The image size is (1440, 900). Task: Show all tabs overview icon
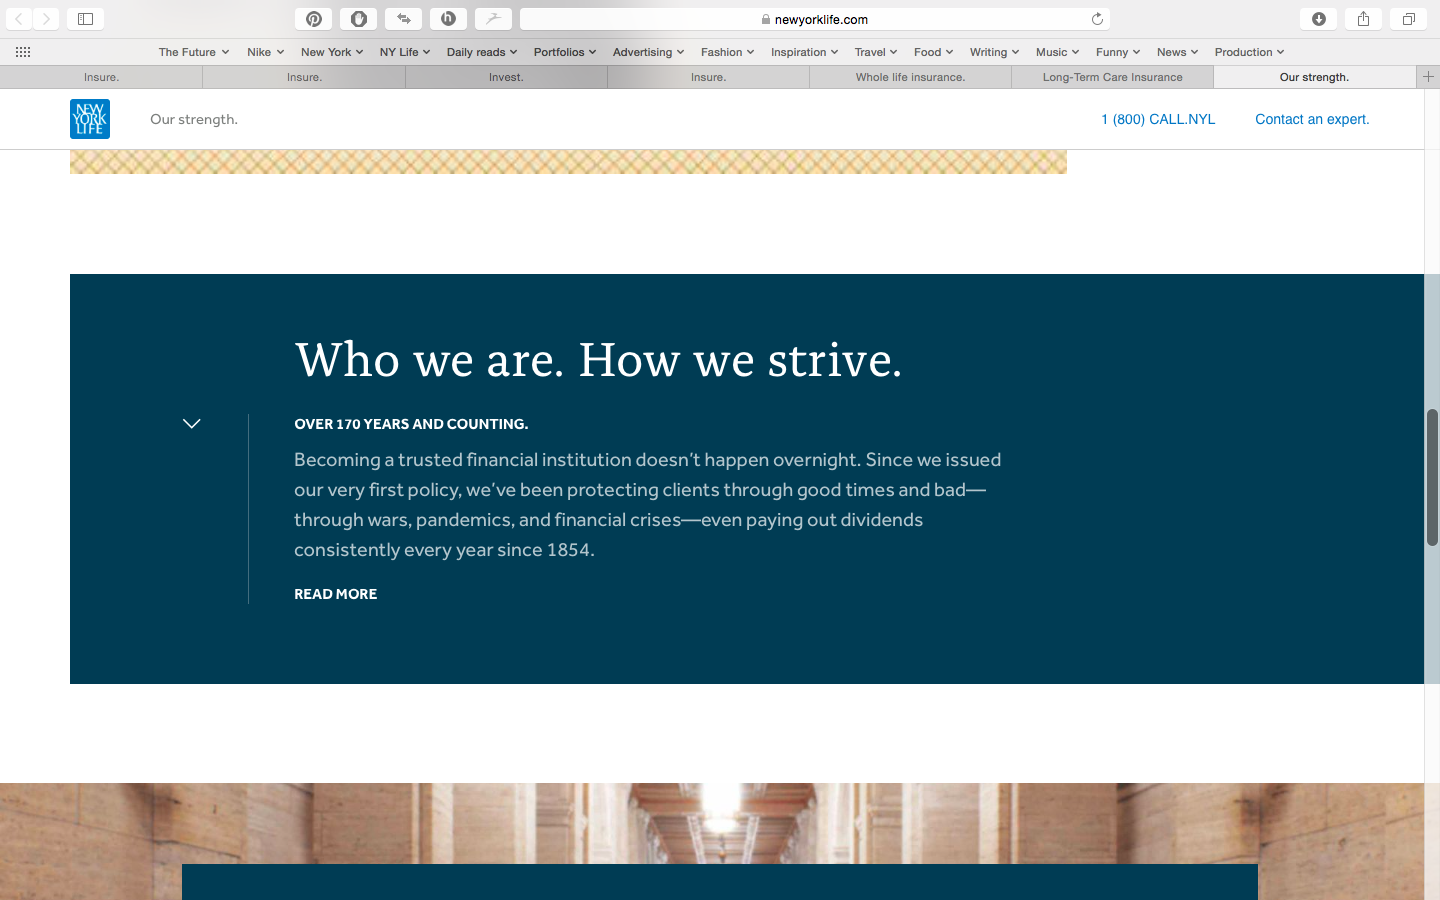1408,19
